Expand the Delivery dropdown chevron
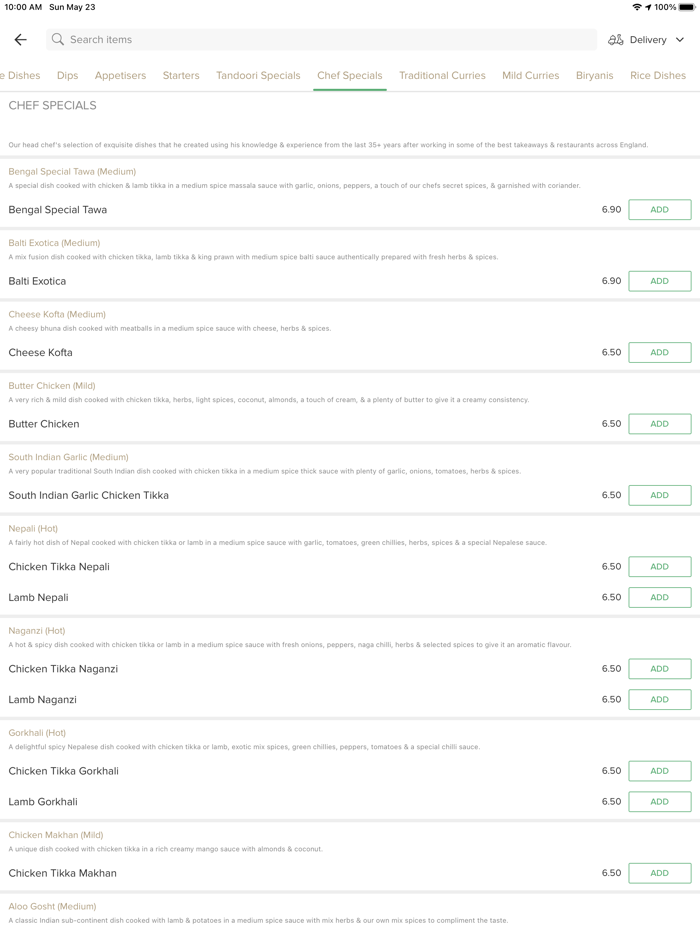 [x=680, y=40]
